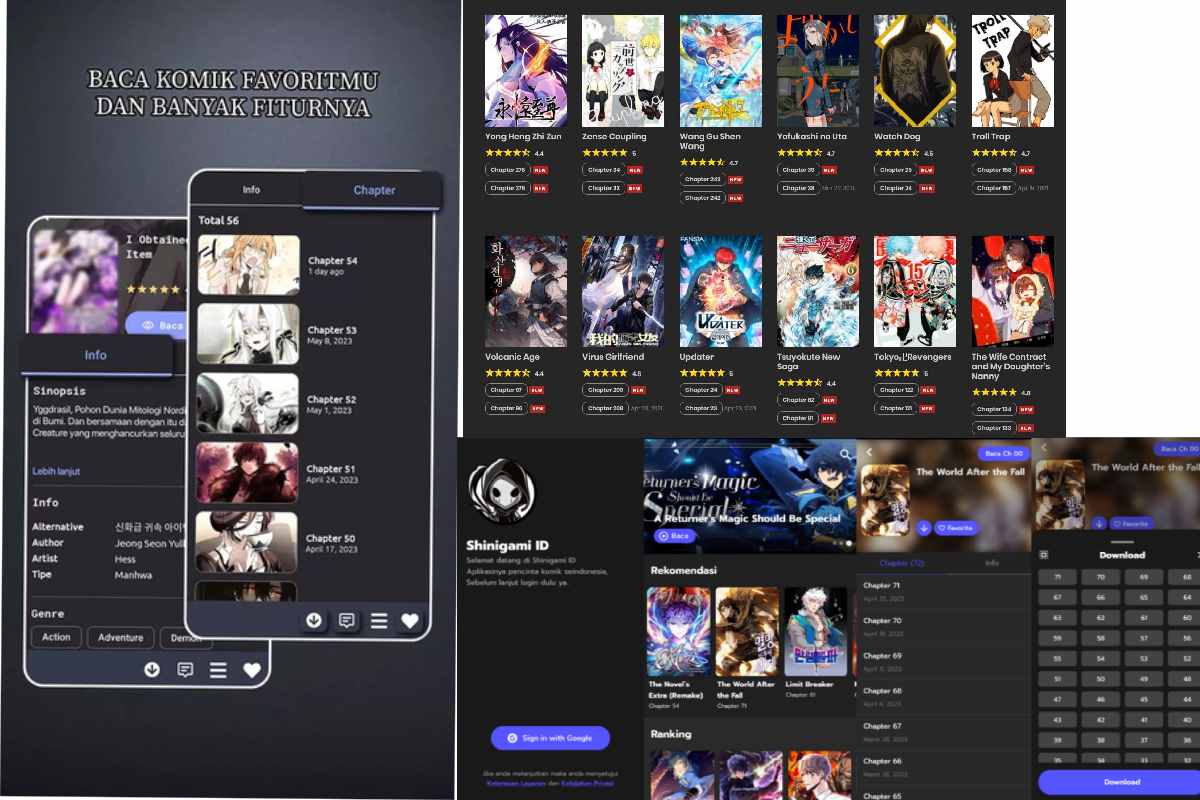Open the Yofukashi no Uta cover
Viewport: 1200px width, 800px height.
tap(818, 71)
